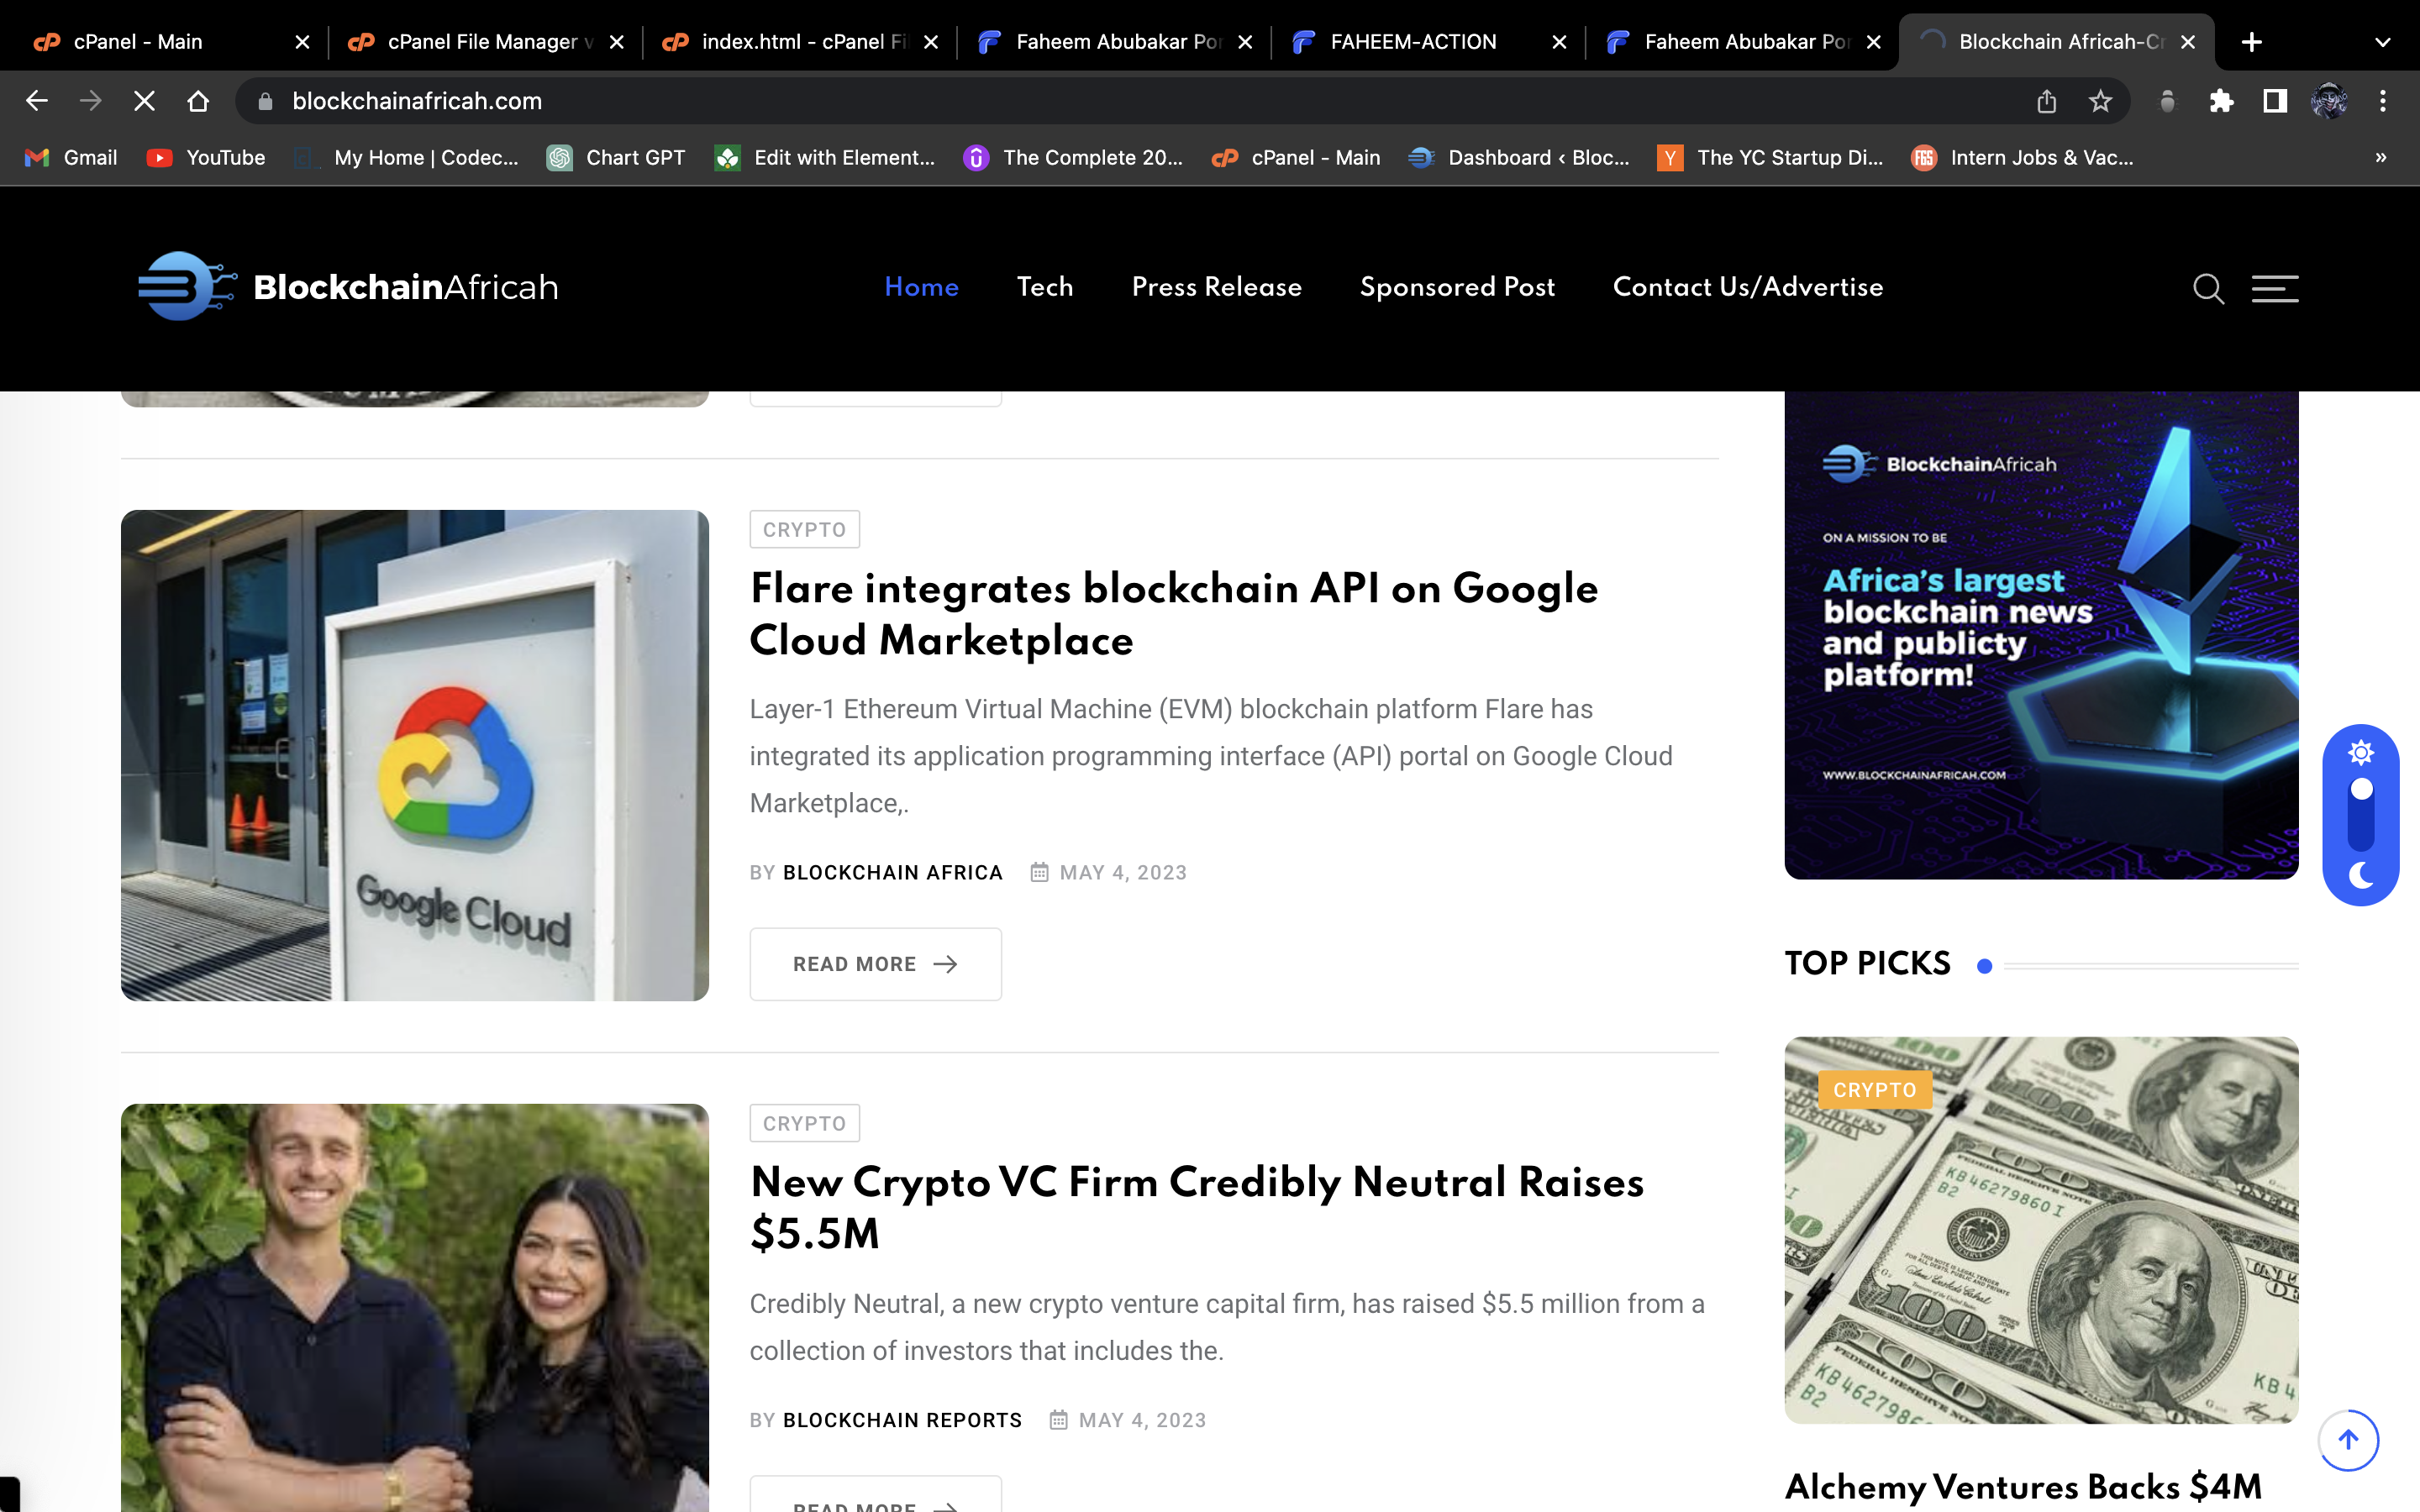The image size is (2420, 1512).
Task: Click orange CRYPTO badge on dollar image
Action: coord(1874,1090)
